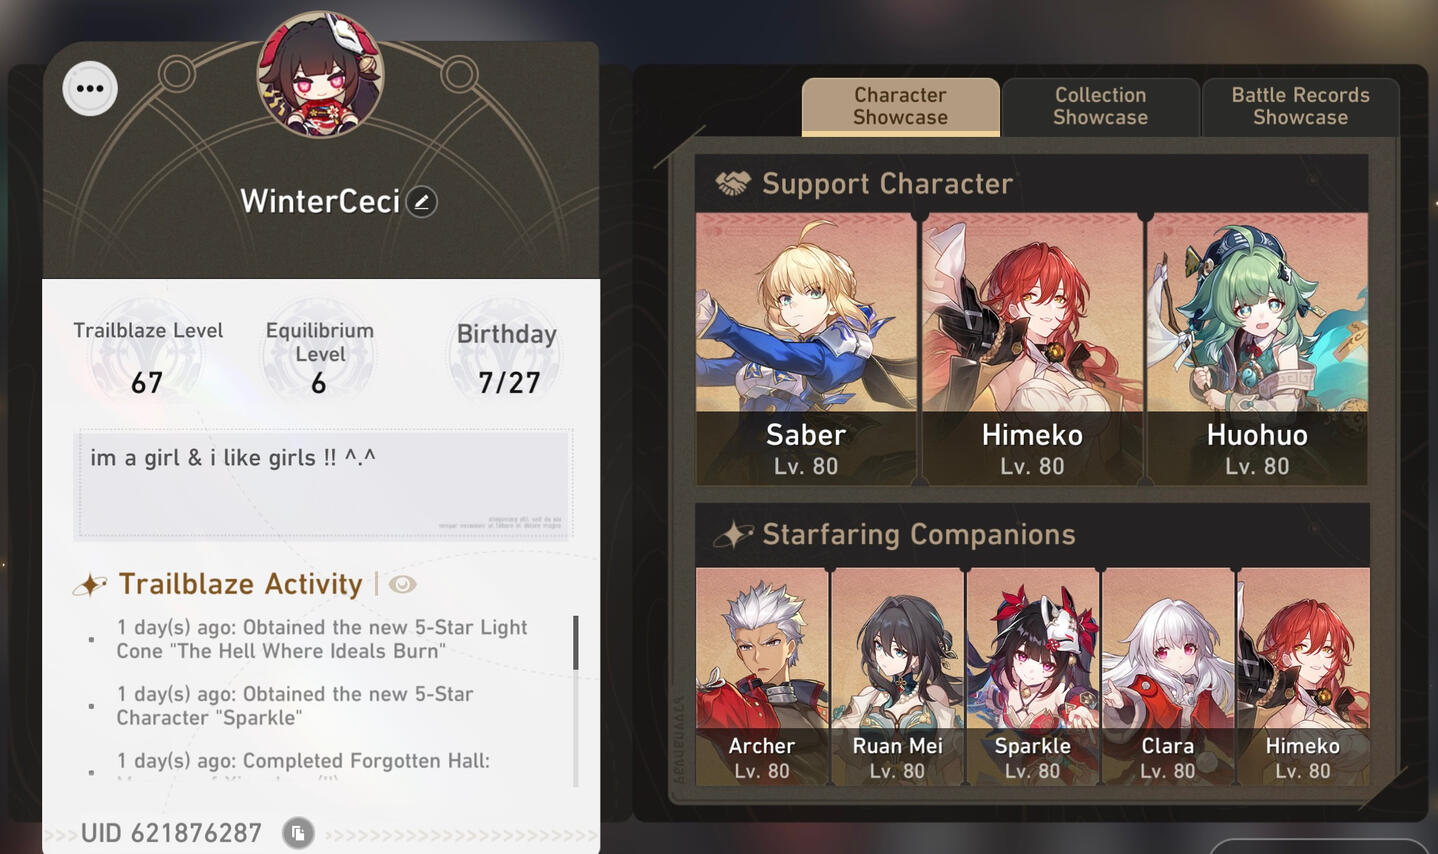The width and height of the screenshot is (1438, 854).
Task: Select the Saber support character card
Action: pyautogui.click(x=806, y=349)
